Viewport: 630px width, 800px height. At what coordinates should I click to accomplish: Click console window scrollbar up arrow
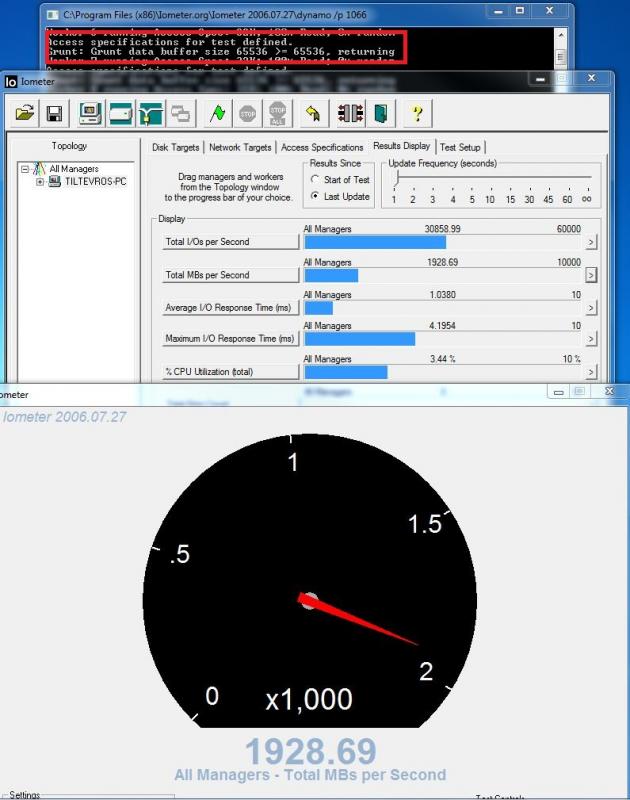tap(561, 35)
